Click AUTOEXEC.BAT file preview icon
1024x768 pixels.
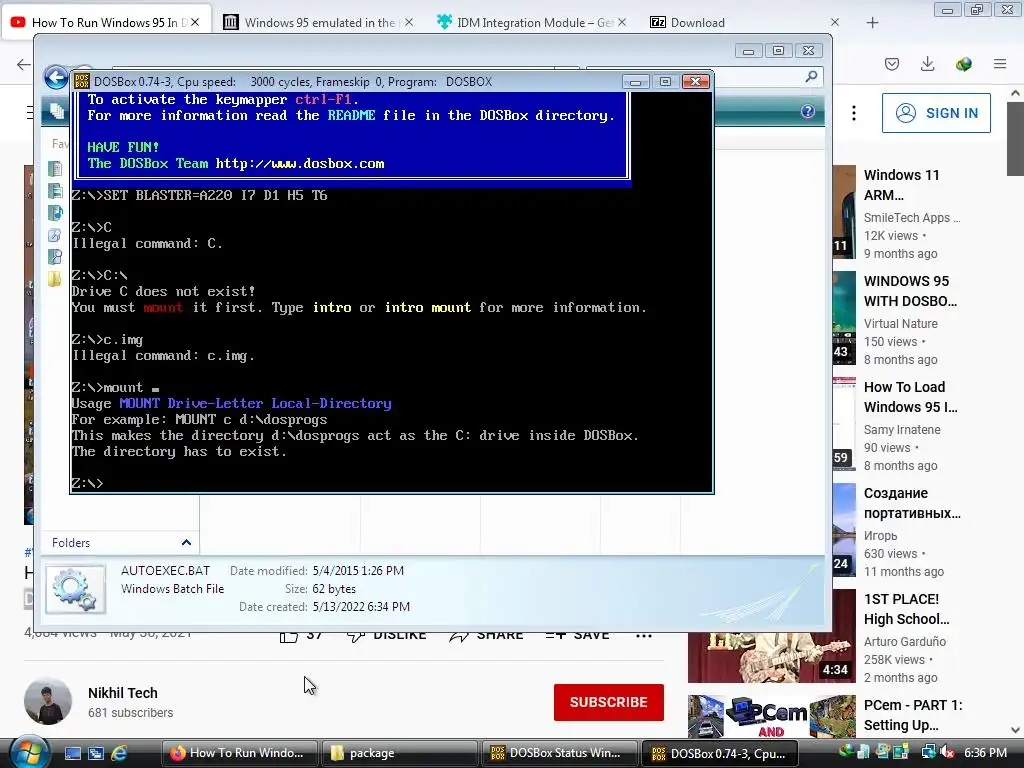(x=75, y=589)
